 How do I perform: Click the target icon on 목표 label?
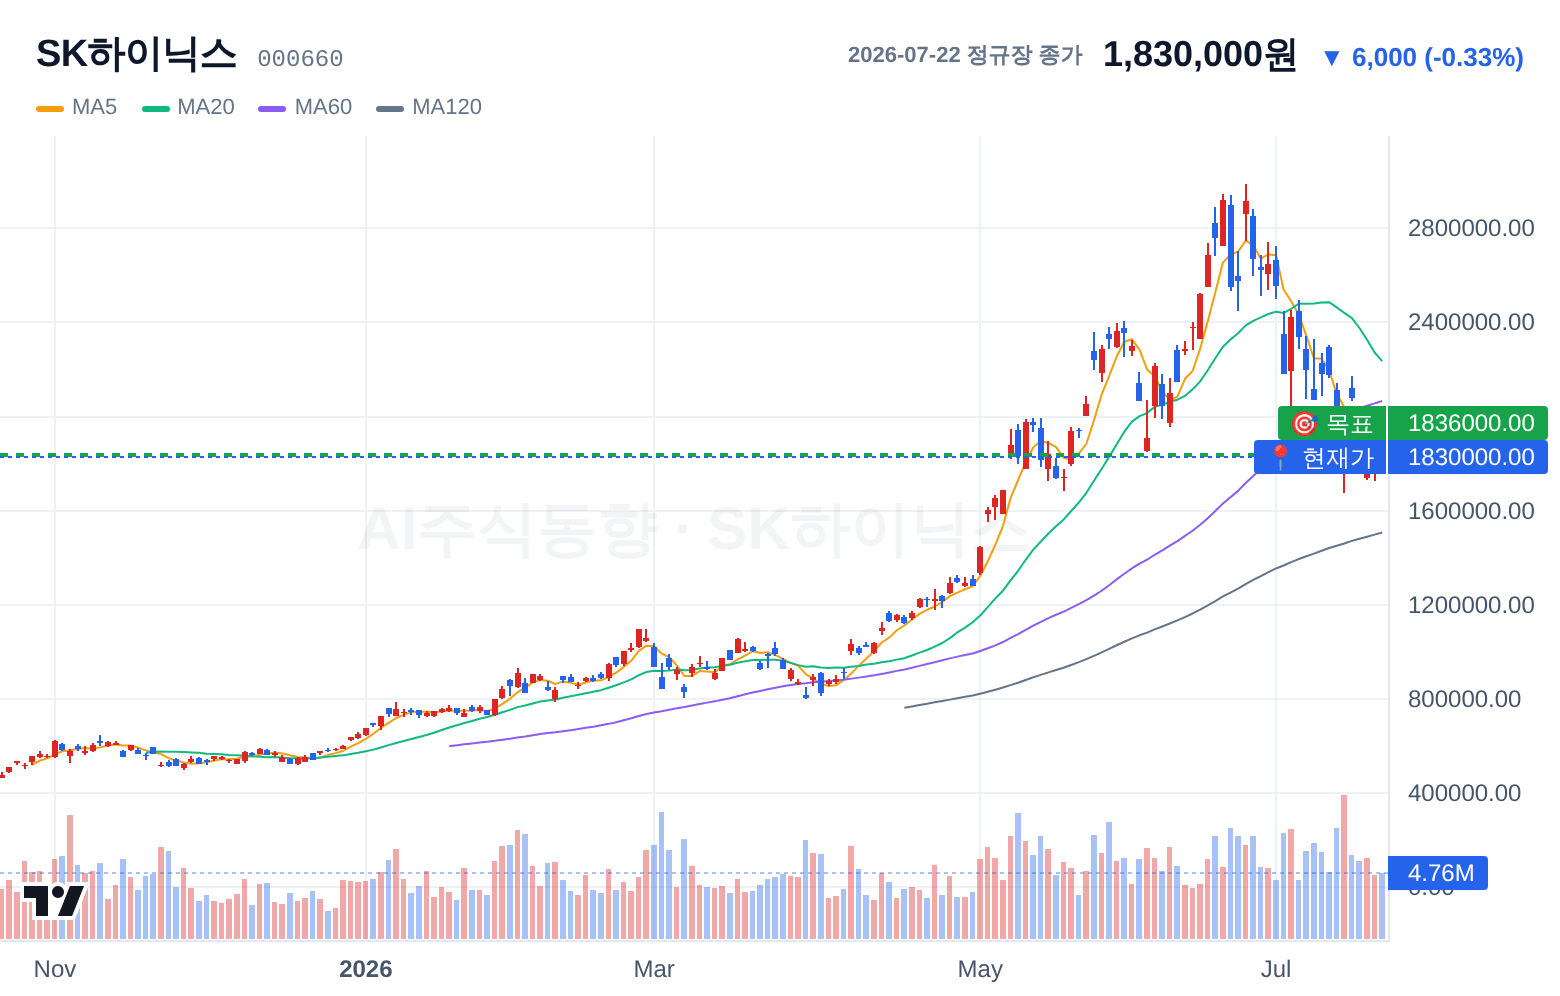click(1304, 423)
